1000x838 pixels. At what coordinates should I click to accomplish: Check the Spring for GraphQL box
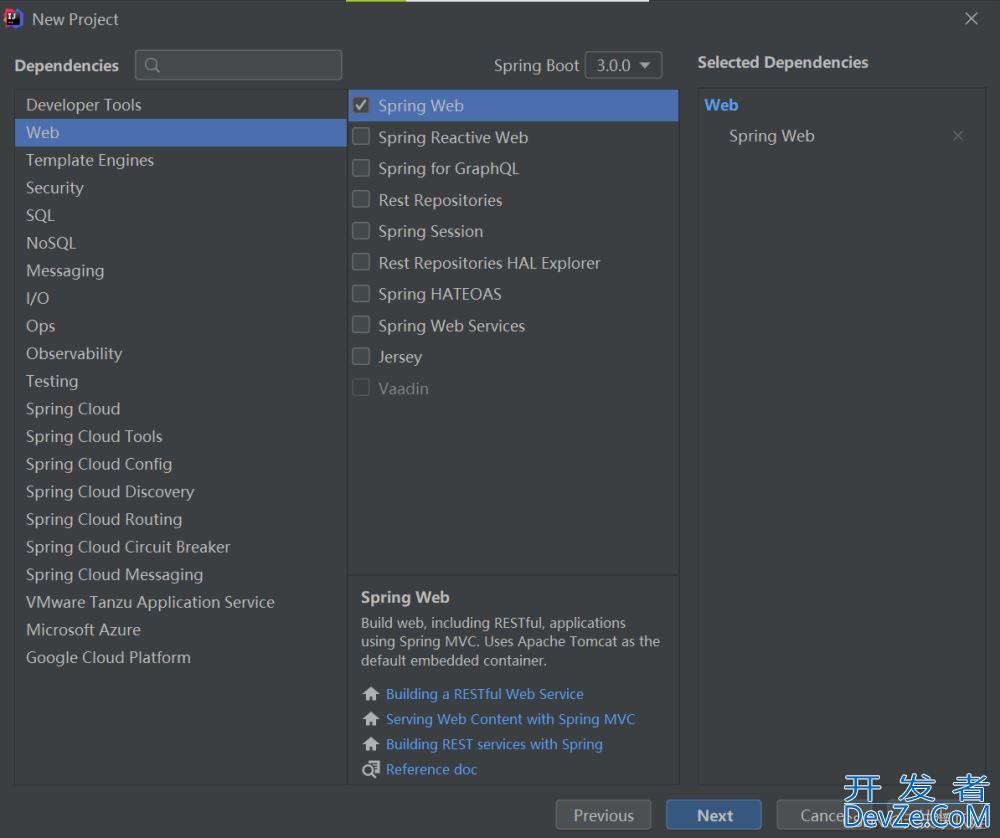coord(361,168)
